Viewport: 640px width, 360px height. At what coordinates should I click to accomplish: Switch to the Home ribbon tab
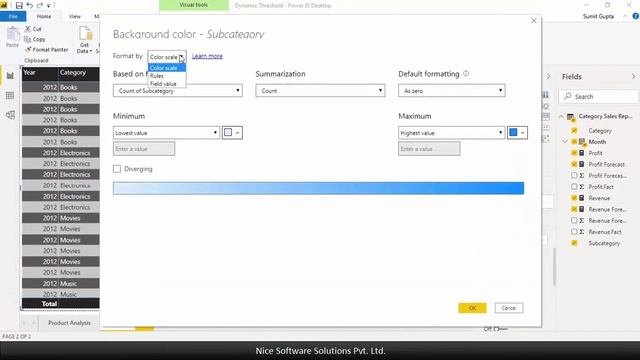point(44,16)
